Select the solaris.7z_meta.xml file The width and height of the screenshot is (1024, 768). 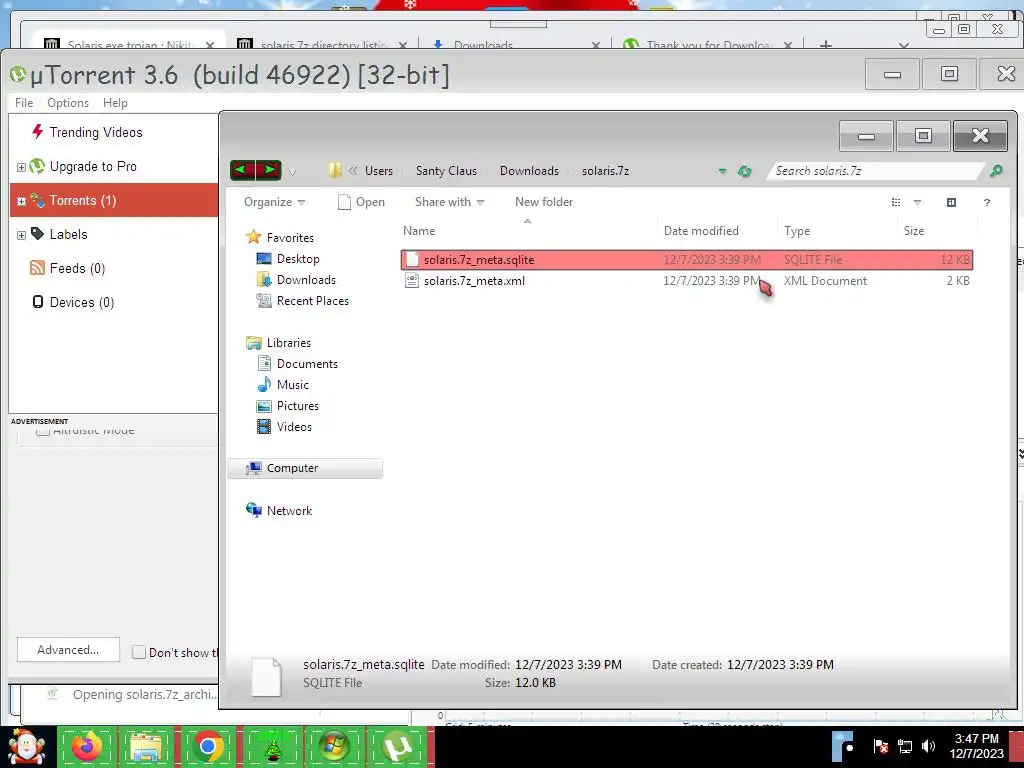687,281
